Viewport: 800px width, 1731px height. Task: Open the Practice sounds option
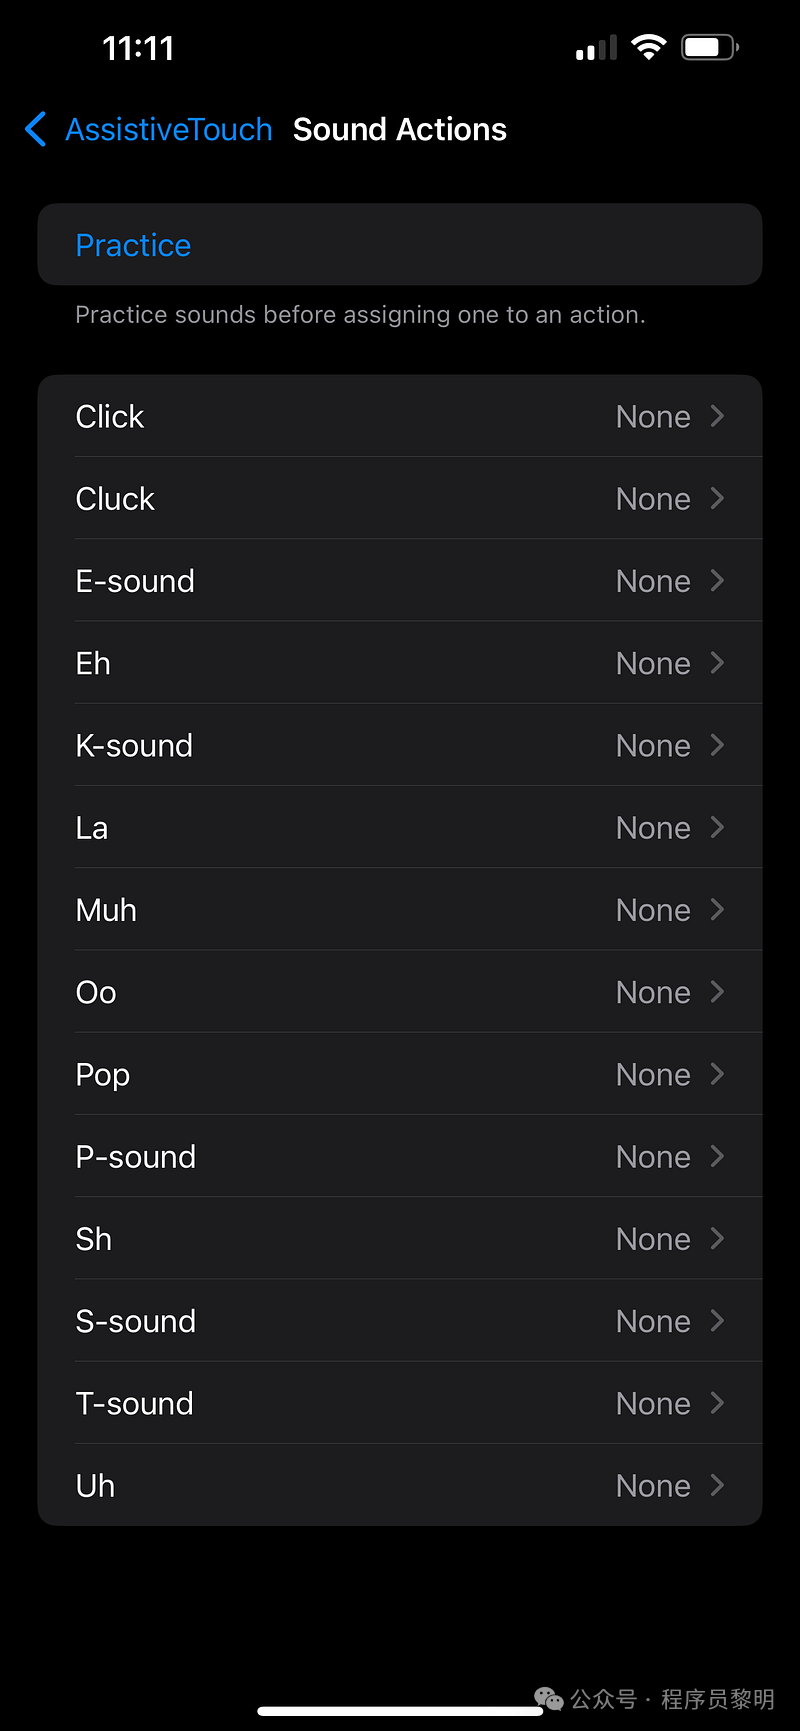coord(400,245)
